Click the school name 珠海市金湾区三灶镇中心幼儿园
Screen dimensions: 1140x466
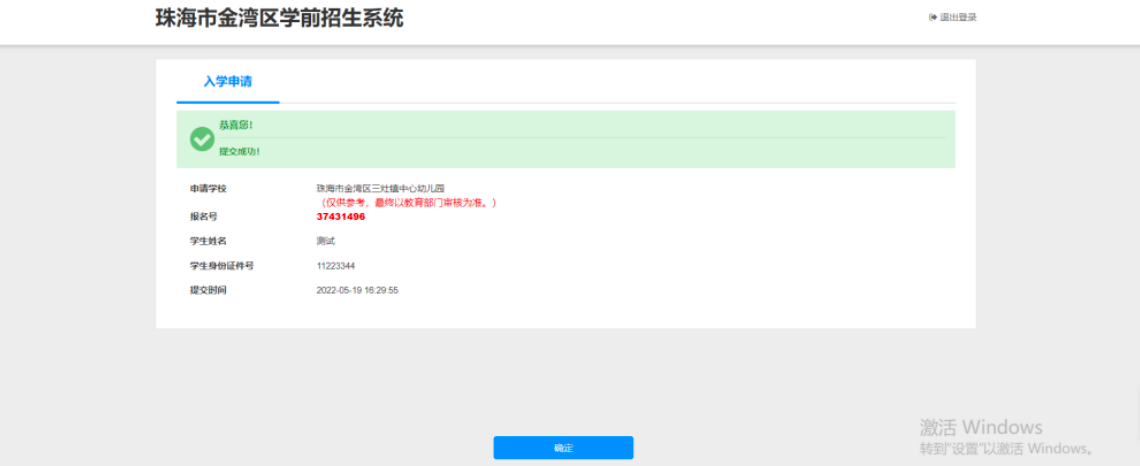380,188
